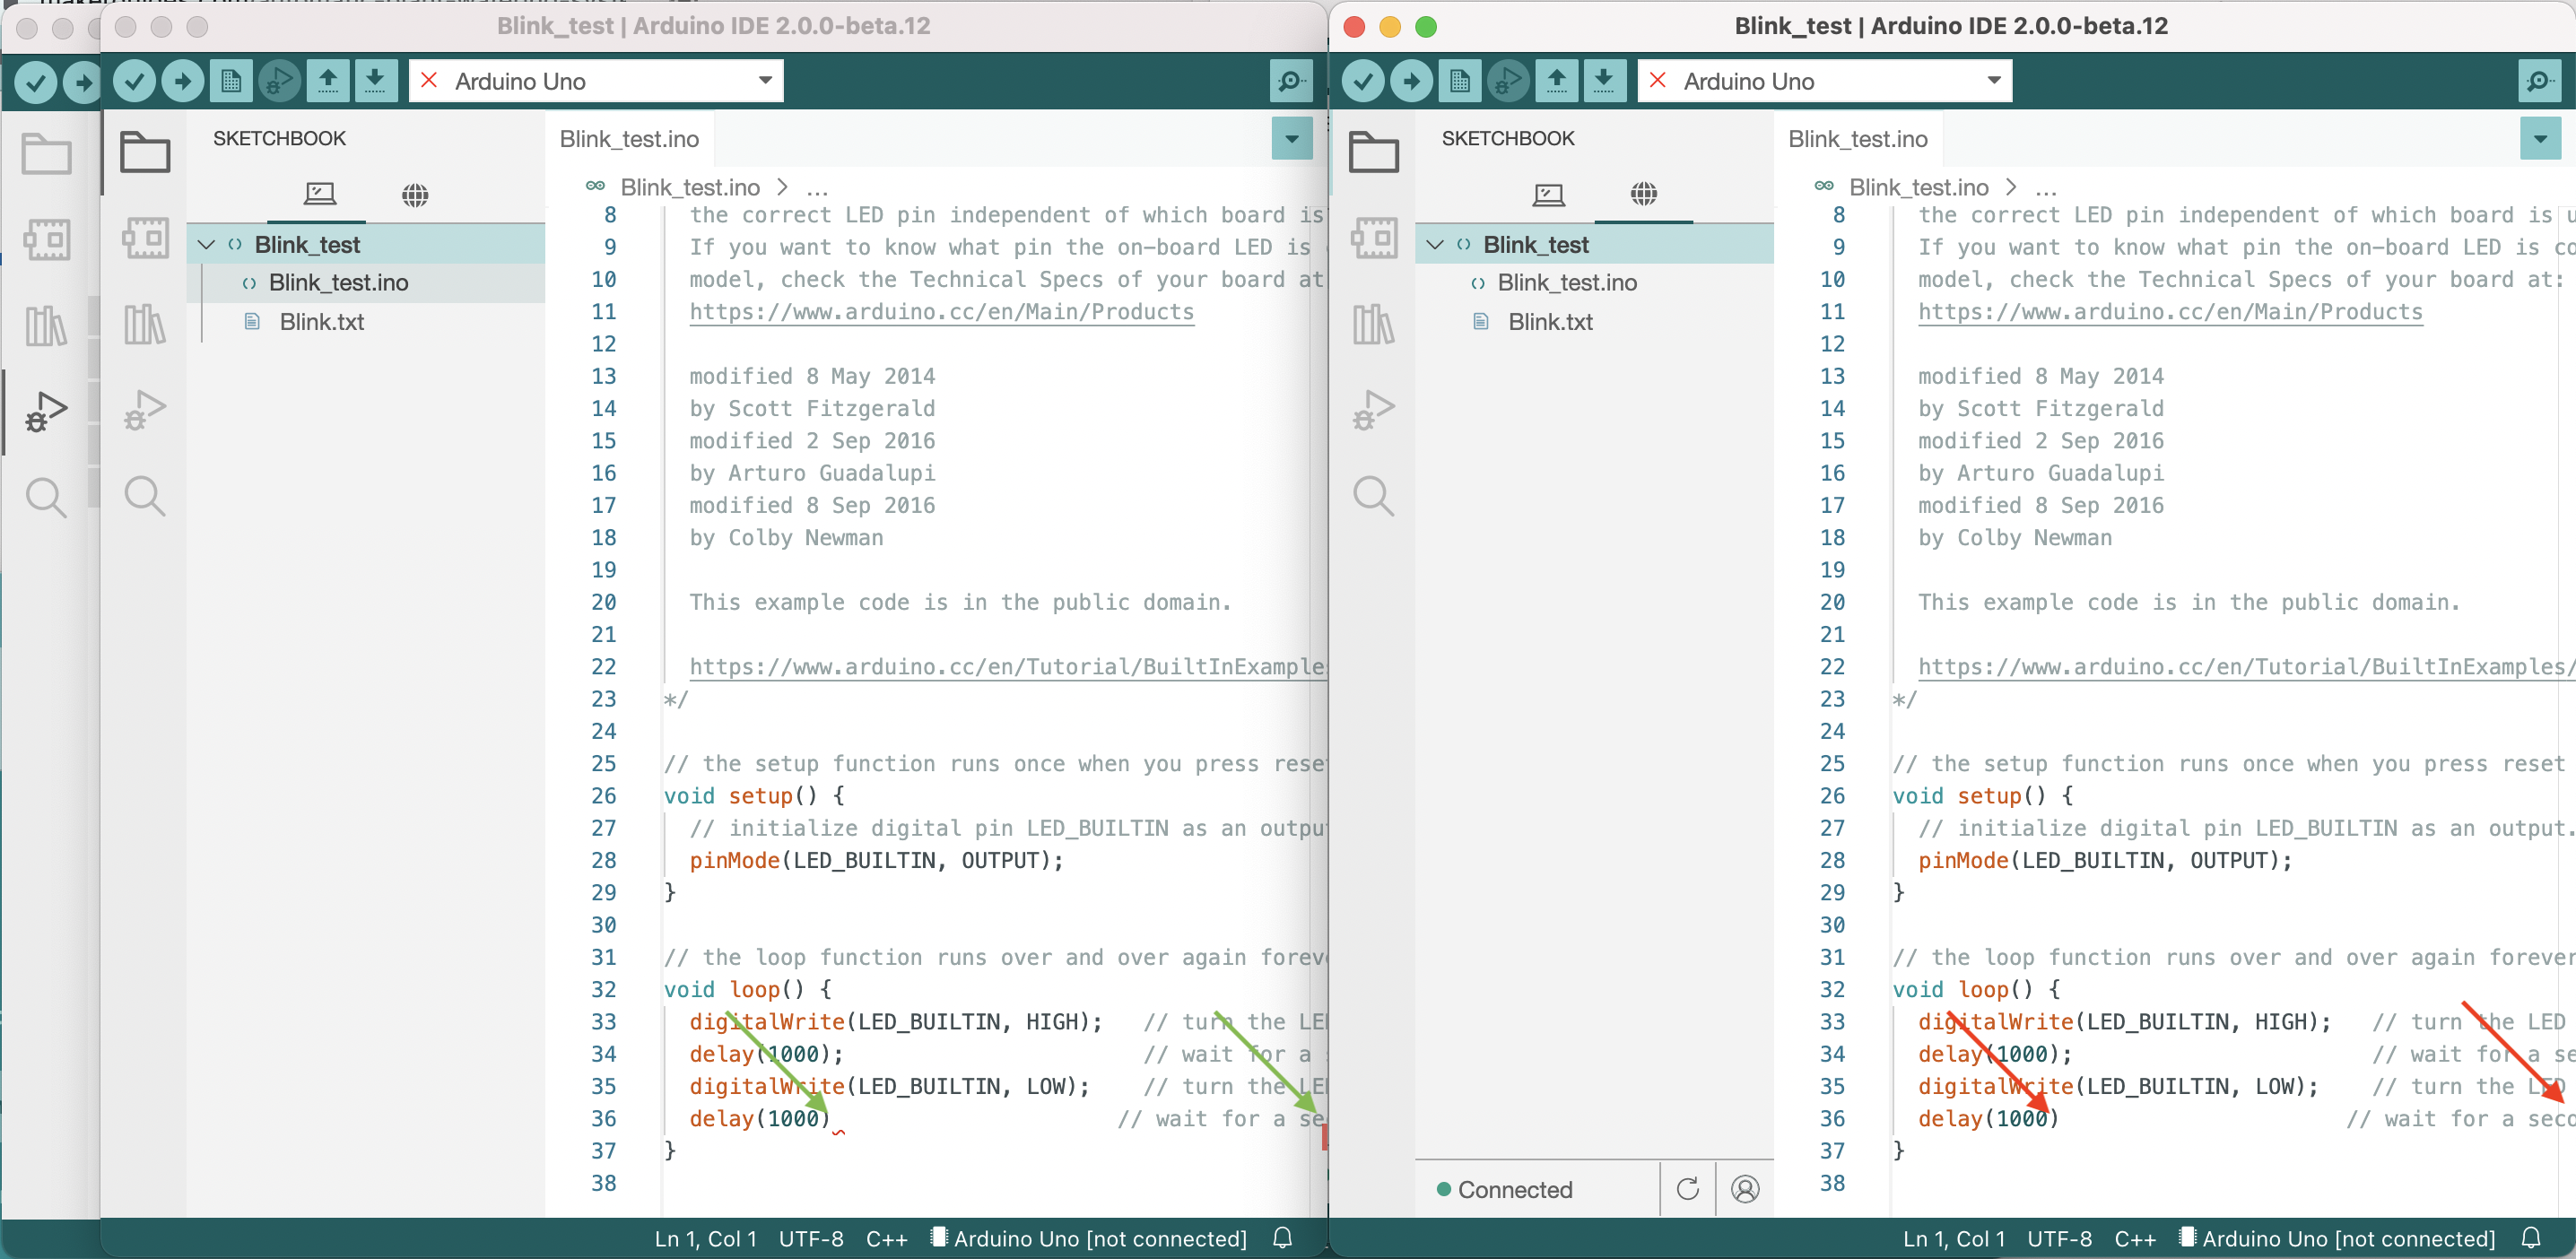The image size is (2576, 1259).
Task: Open Library Manager in right window sidebar
Action: (1373, 325)
